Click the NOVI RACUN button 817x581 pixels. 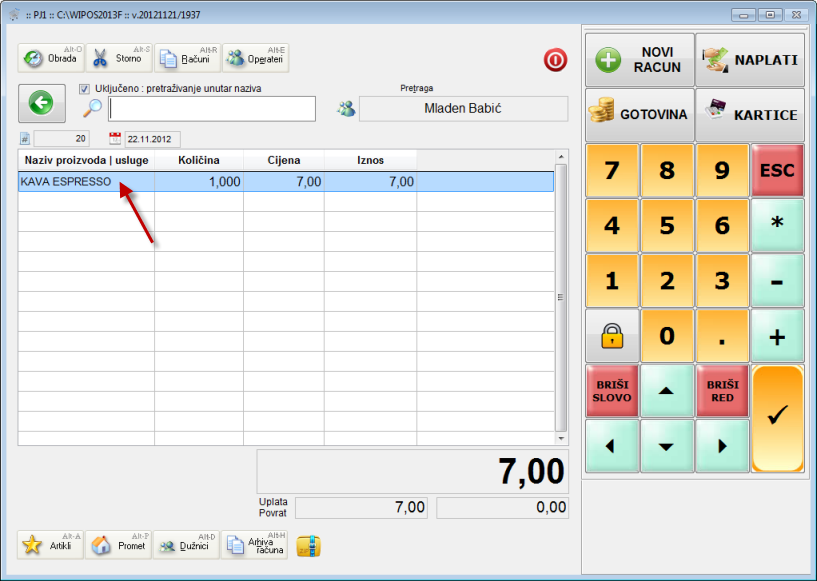(x=637, y=60)
